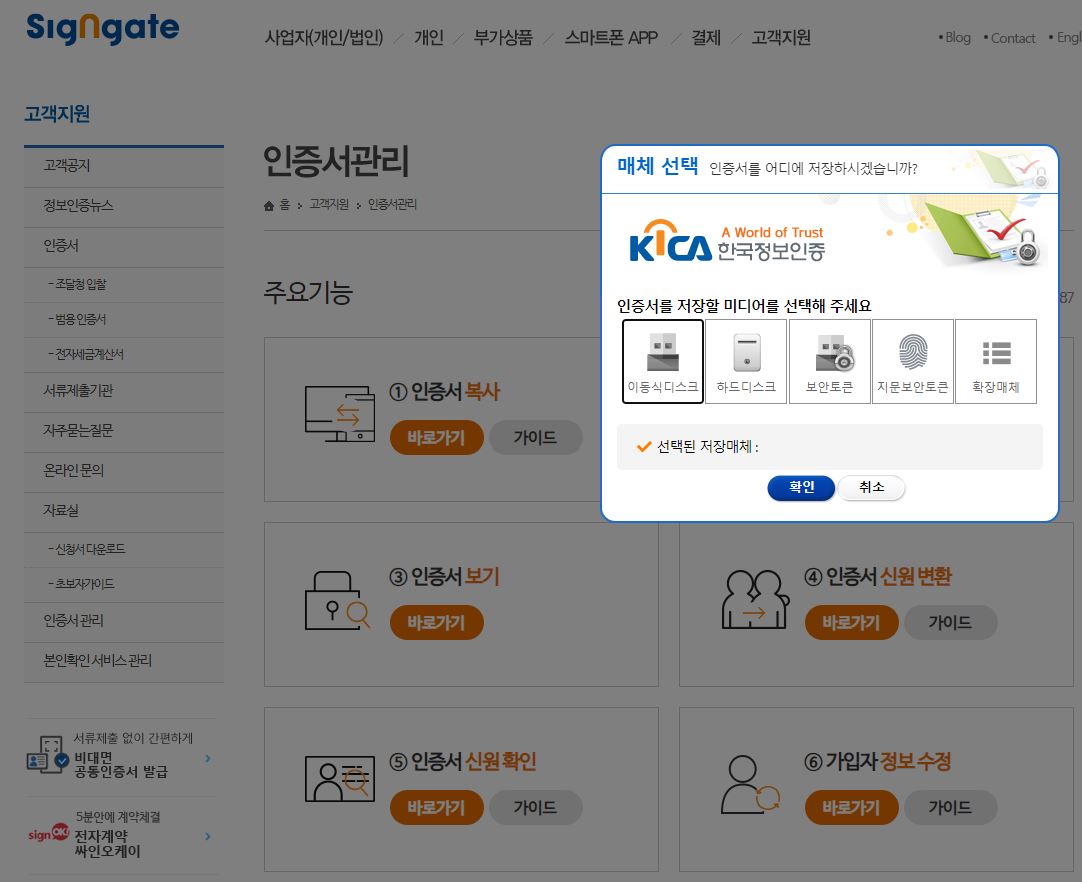Screen dimensions: 1082x882
Task: Open the 비대면 공동인증서 발급 banner
Action: click(x=120, y=756)
